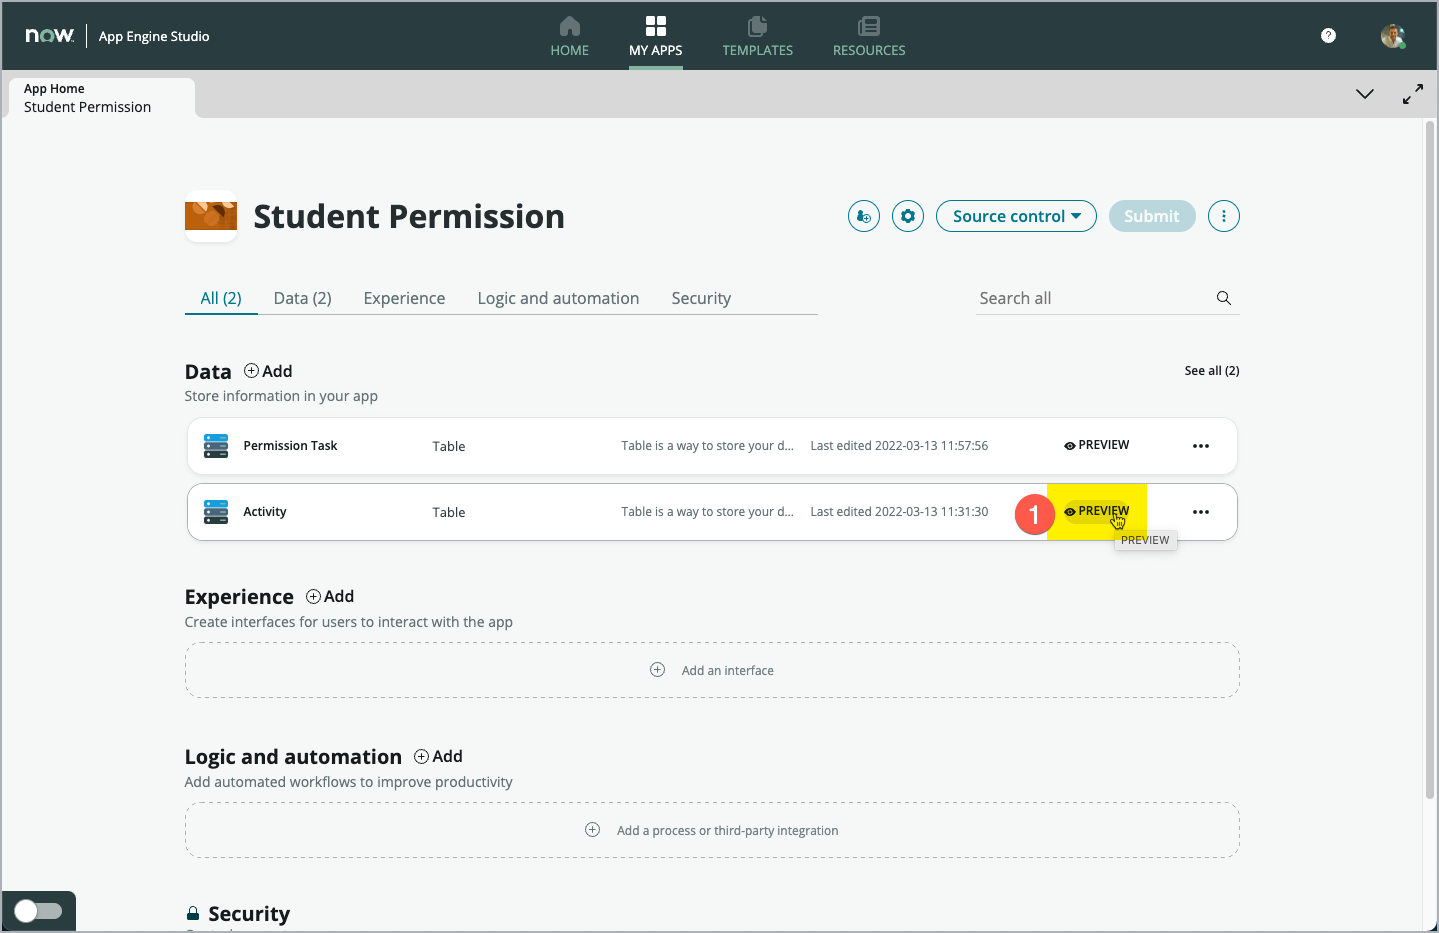Open the help question mark icon
The height and width of the screenshot is (933, 1439).
pyautogui.click(x=1328, y=36)
